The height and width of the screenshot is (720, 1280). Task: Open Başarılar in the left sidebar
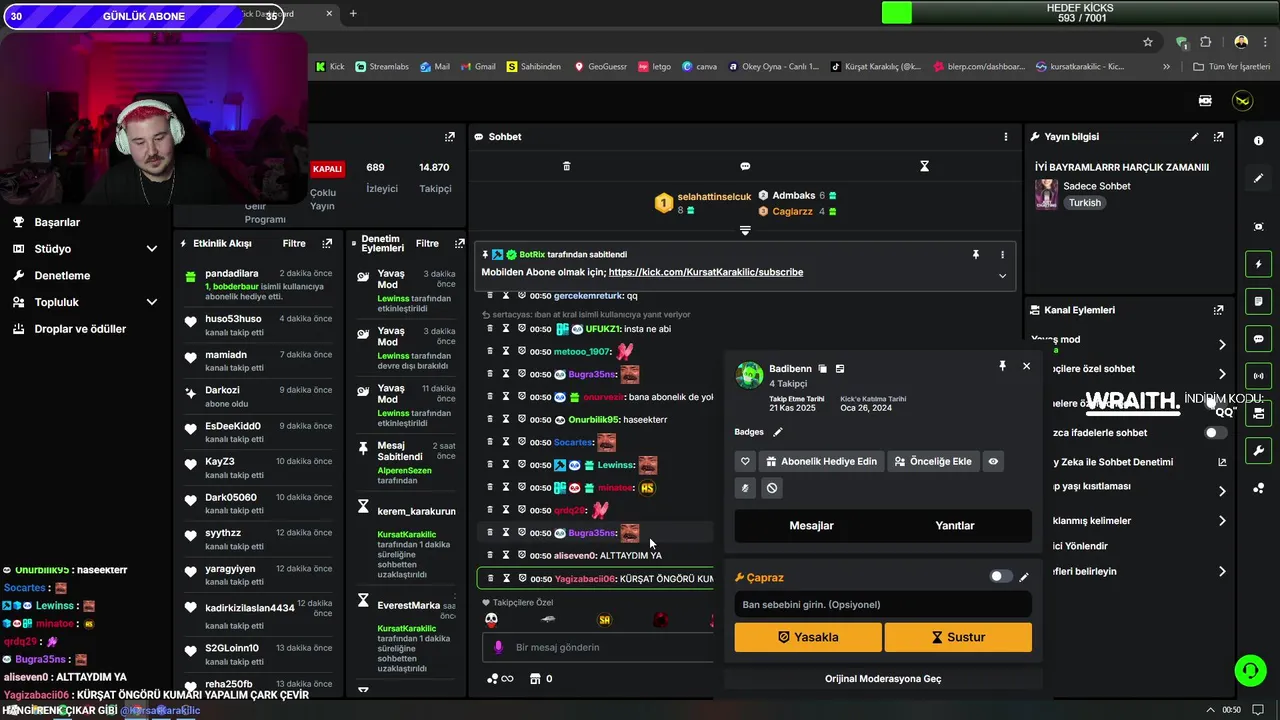(57, 222)
